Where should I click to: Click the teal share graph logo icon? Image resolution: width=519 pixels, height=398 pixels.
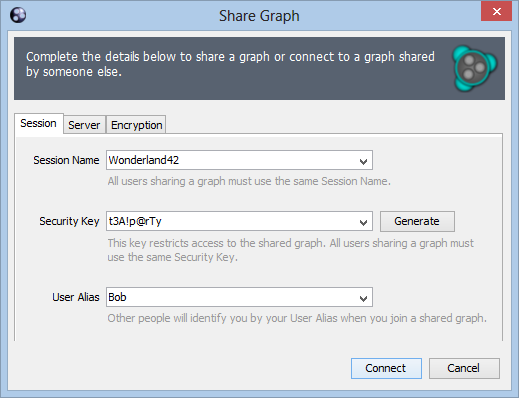pyautogui.click(x=475, y=68)
